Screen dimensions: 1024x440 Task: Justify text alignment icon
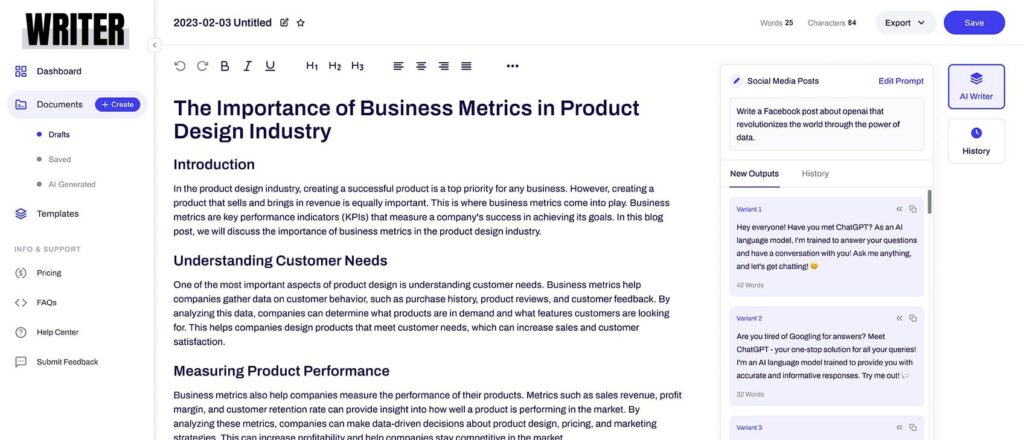(x=466, y=66)
